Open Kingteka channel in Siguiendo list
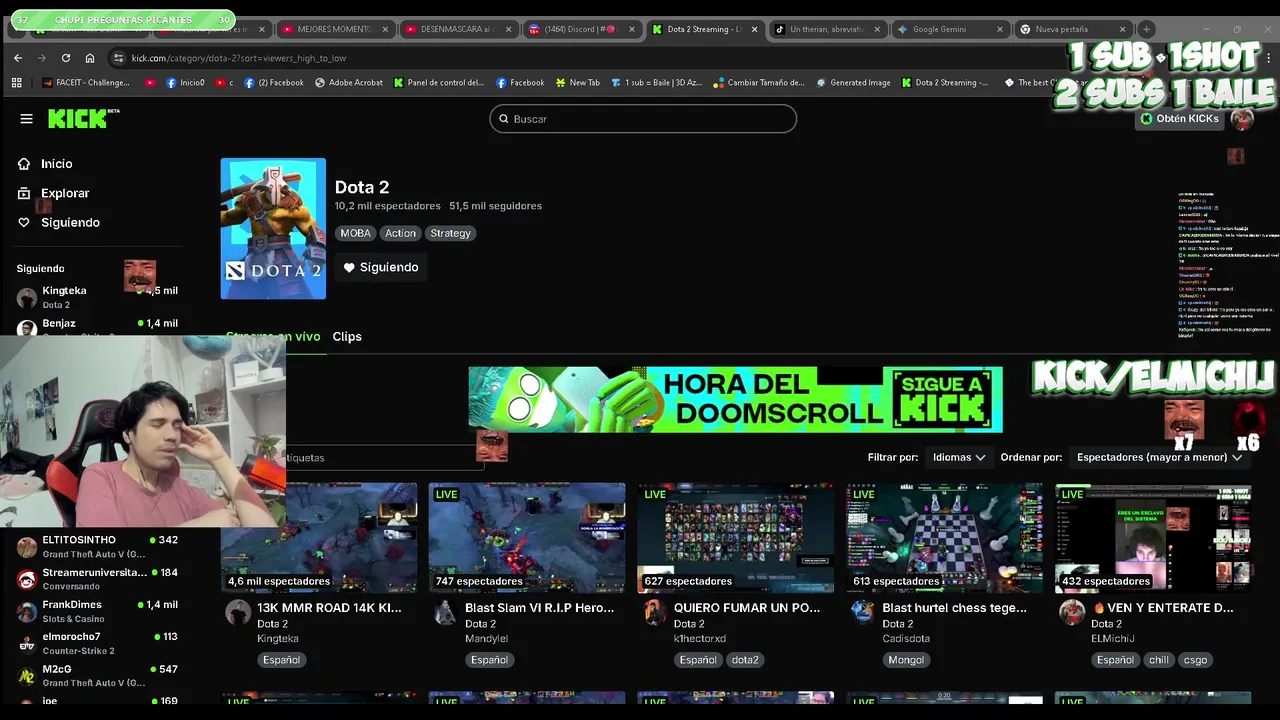Image resolution: width=1280 pixels, height=720 pixels. point(96,297)
